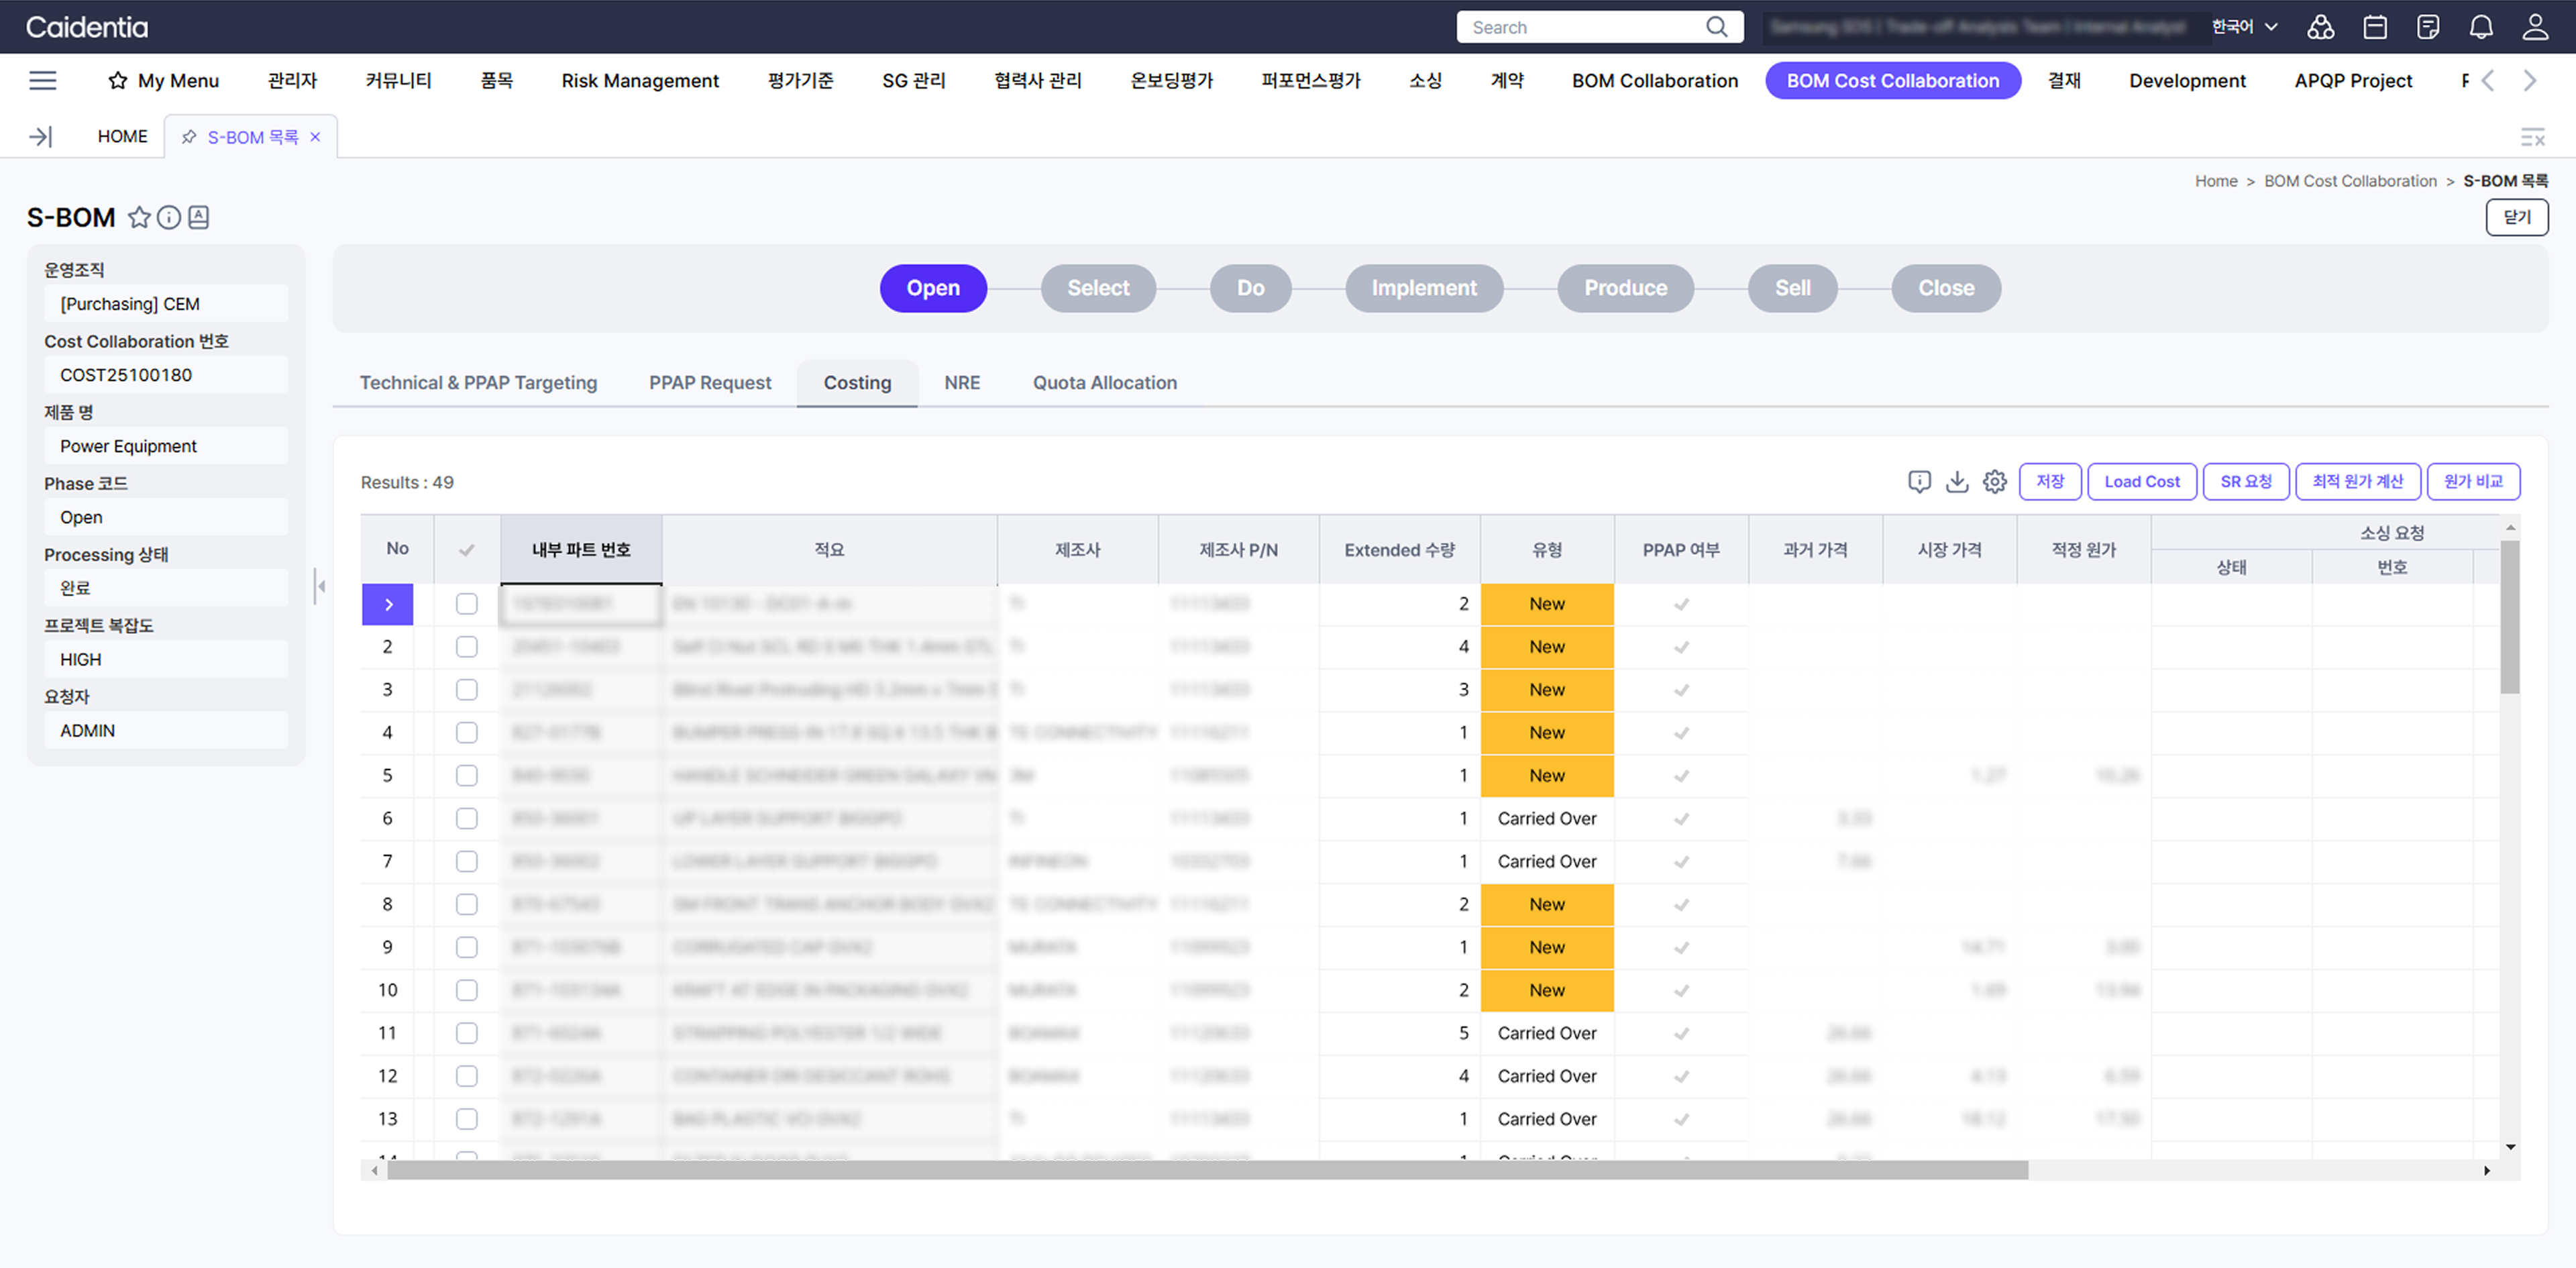Collapse the left info panel handle
The width and height of the screenshot is (2576, 1268).
pyautogui.click(x=320, y=586)
